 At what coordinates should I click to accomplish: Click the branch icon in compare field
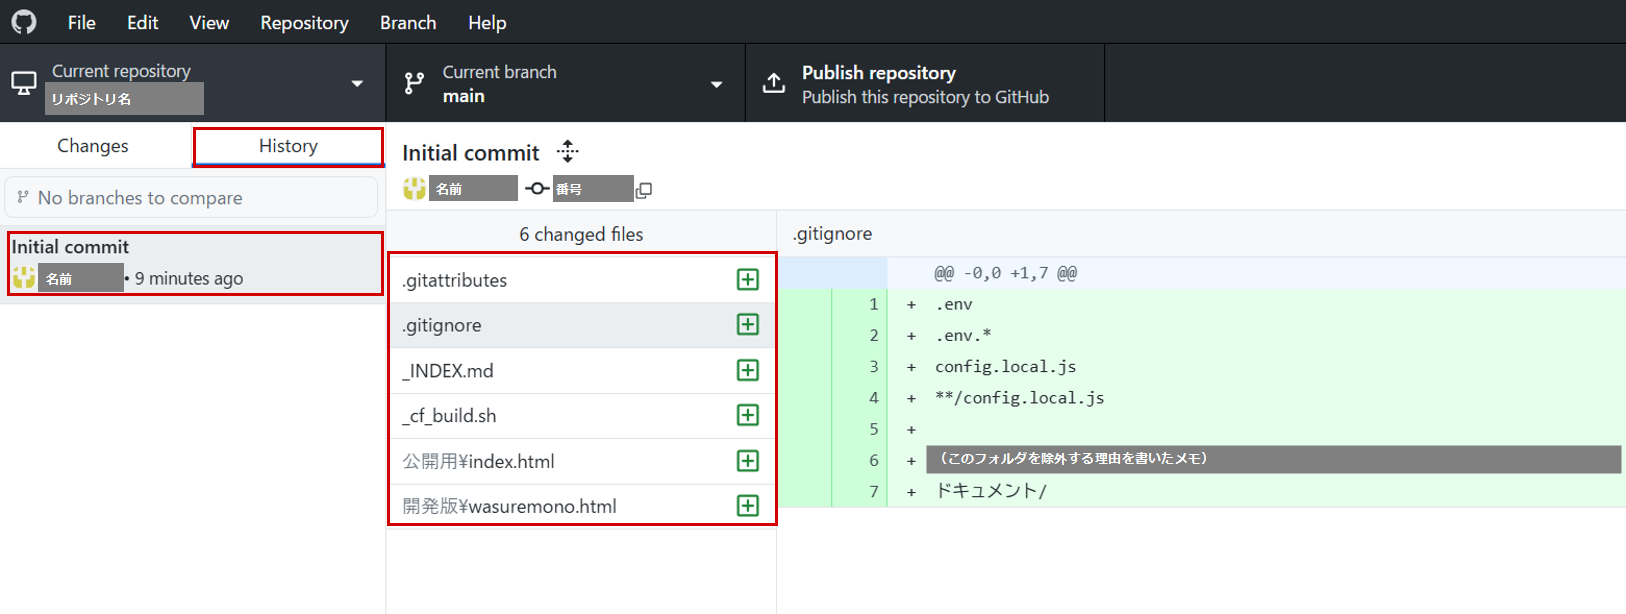(23, 197)
